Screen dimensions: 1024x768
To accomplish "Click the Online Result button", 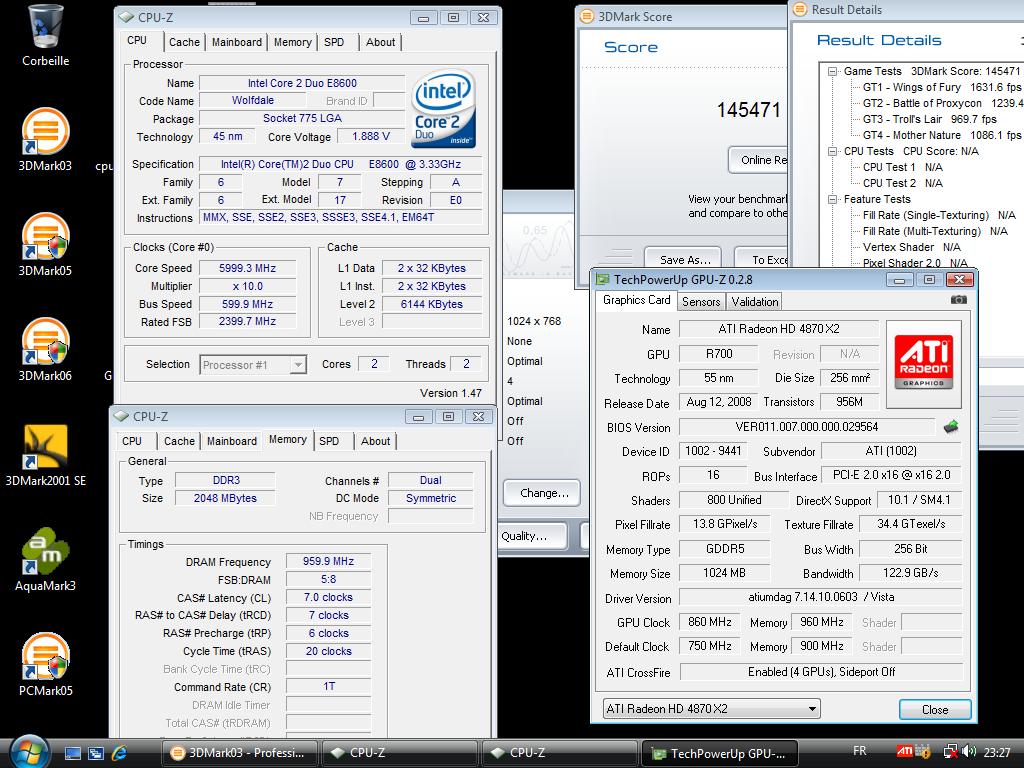I will tap(758, 160).
